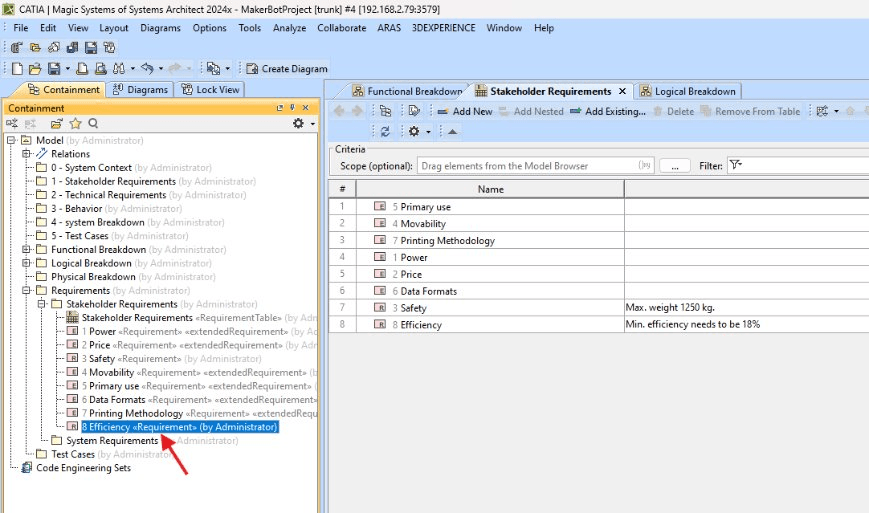Image resolution: width=869 pixels, height=513 pixels.
Task: Click the Print icon
Action: (x=82, y=68)
